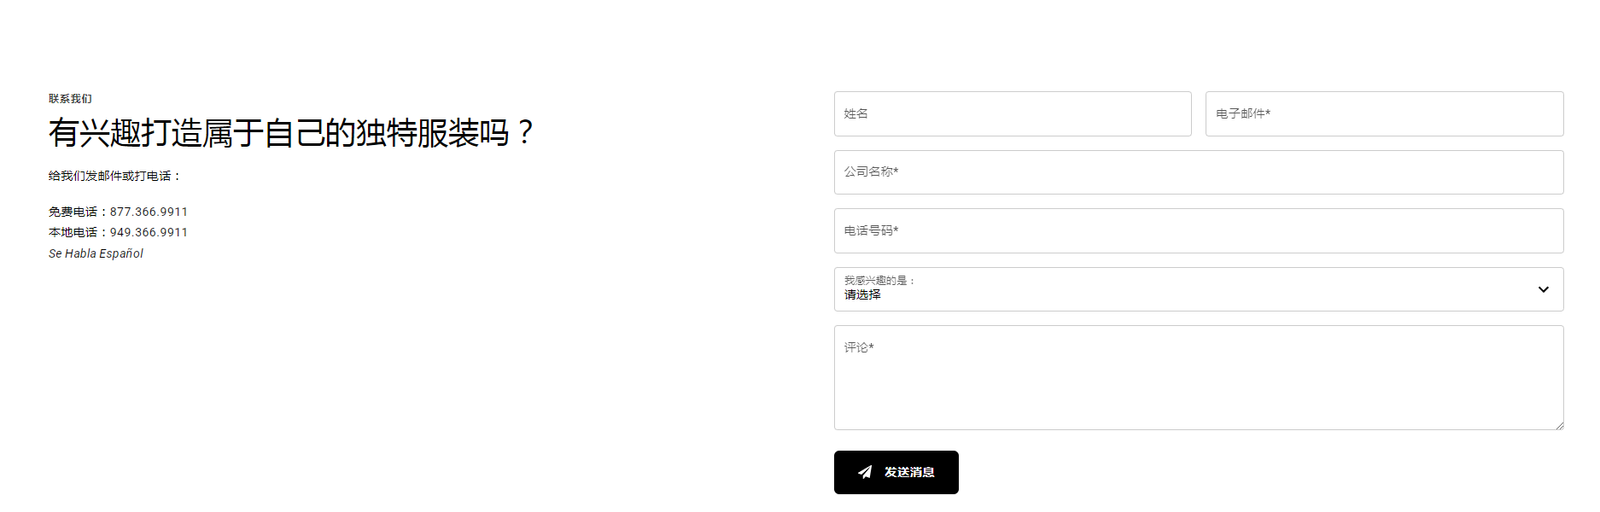
Task: Select the 公司名称 text field
Action: pos(1198,172)
